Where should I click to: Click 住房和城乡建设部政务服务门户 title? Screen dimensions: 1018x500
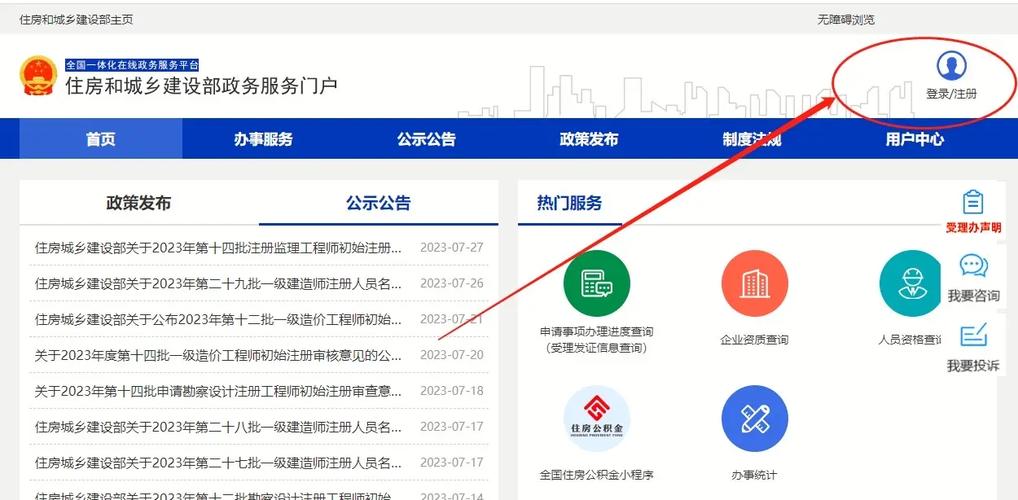point(201,85)
